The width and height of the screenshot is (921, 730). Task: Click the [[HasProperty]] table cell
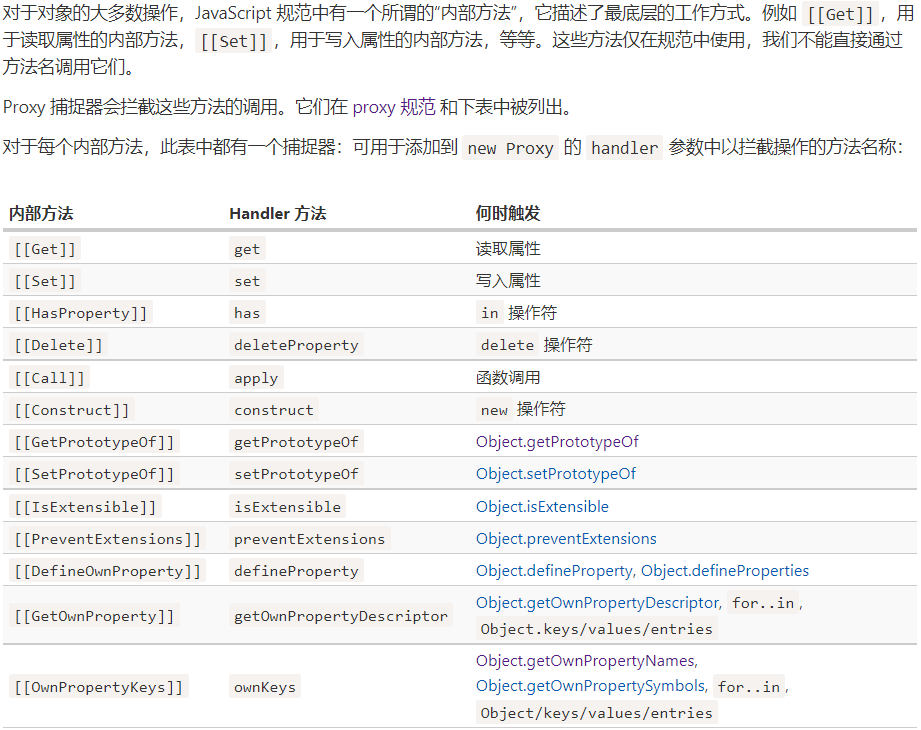[80, 313]
